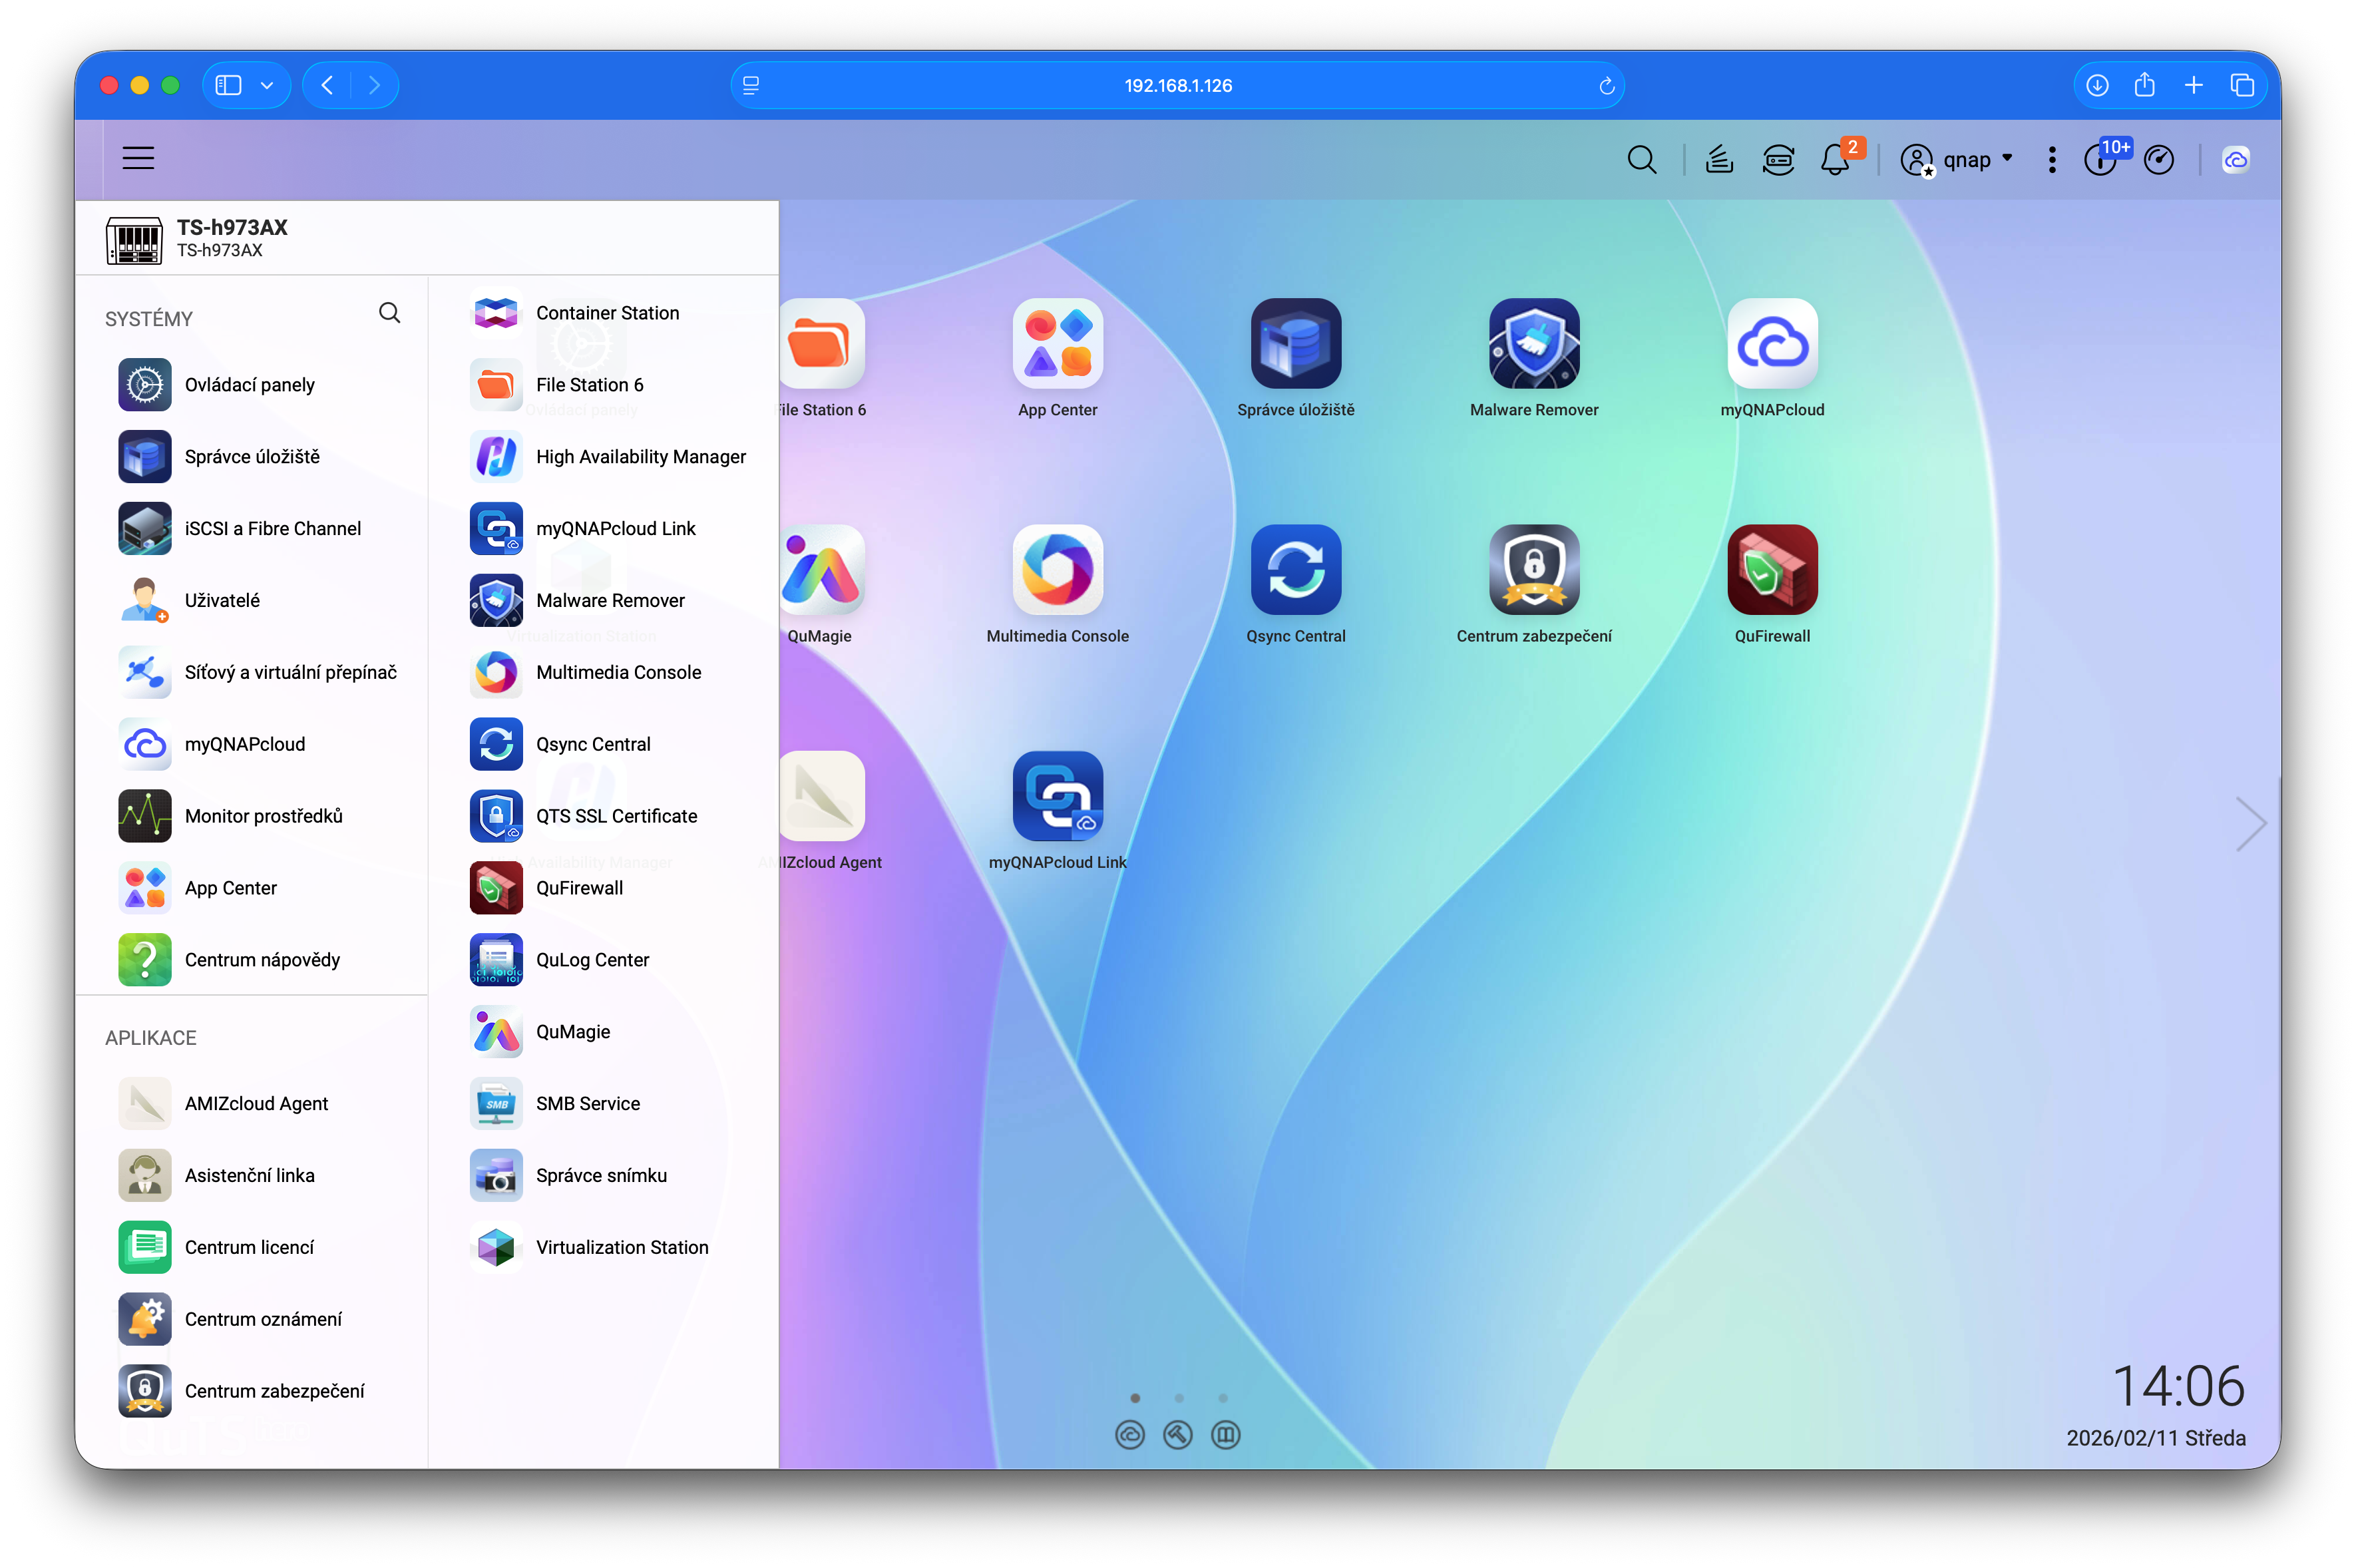
Task: Open the dashboard gauge icon
Action: click(2159, 159)
